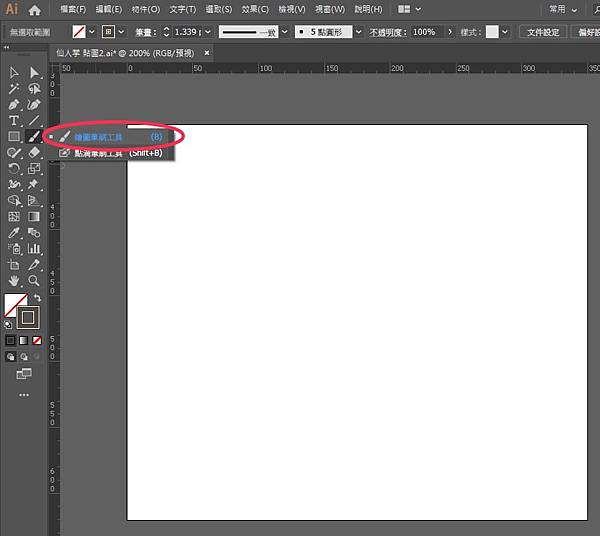Choose 點滴筆刷工具 (Shift+B) from the flyout
Image resolution: width=600 pixels, height=536 pixels.
tap(110, 153)
